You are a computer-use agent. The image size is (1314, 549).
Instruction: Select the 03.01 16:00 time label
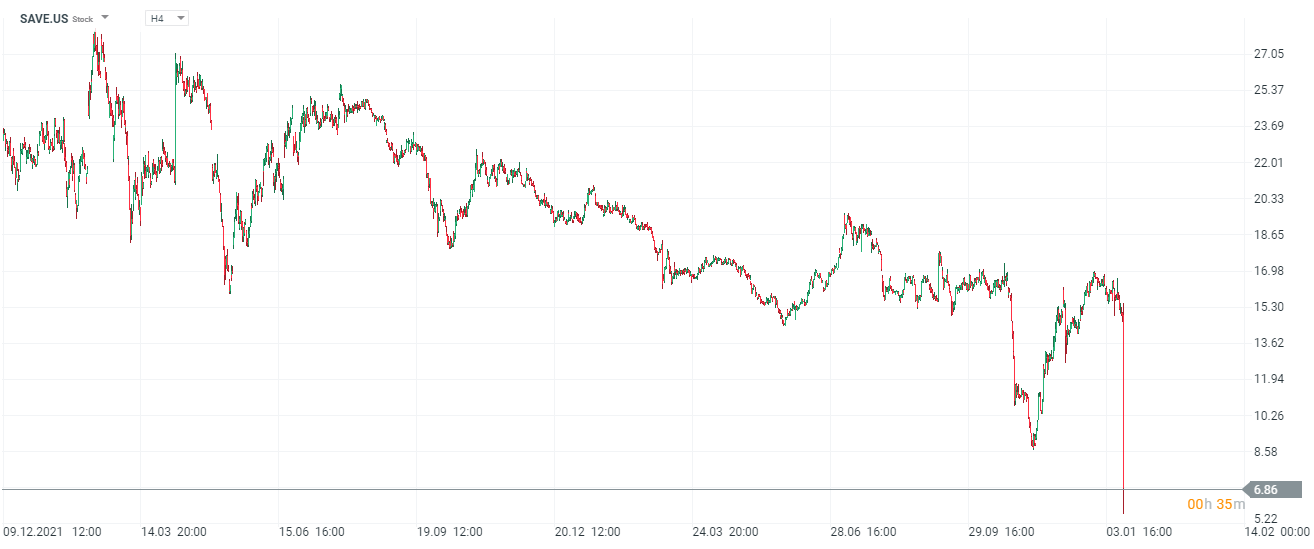pyautogui.click(x=1138, y=531)
